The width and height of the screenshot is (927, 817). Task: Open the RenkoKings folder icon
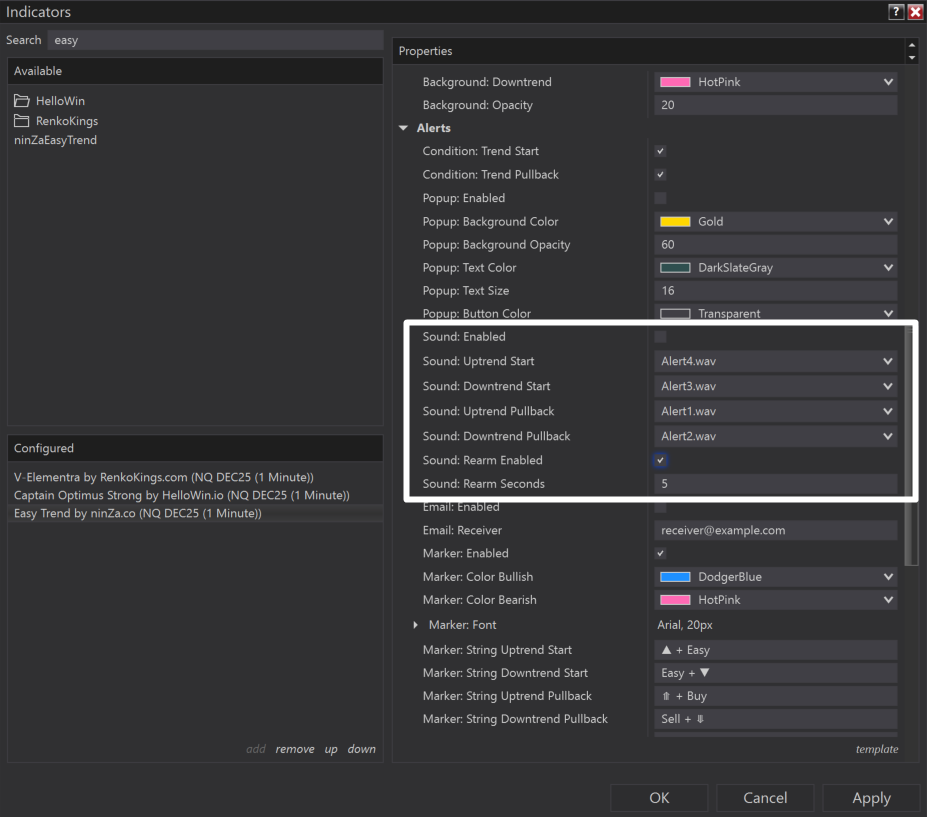[22, 121]
